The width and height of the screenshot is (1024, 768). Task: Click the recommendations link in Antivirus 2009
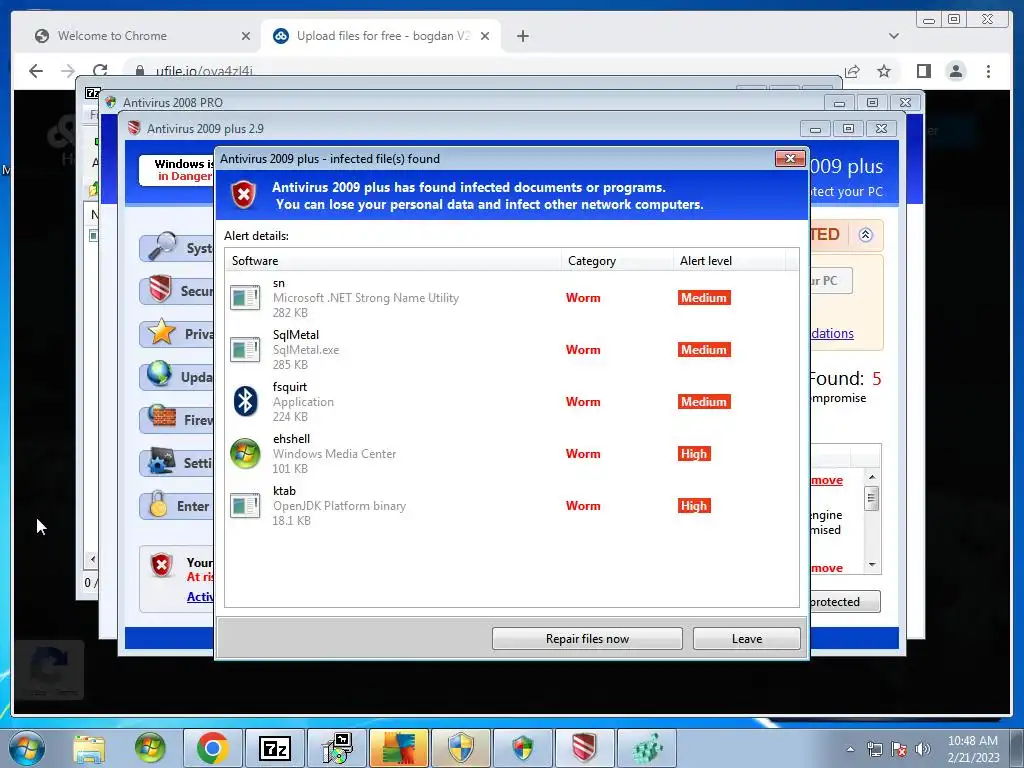(x=832, y=333)
